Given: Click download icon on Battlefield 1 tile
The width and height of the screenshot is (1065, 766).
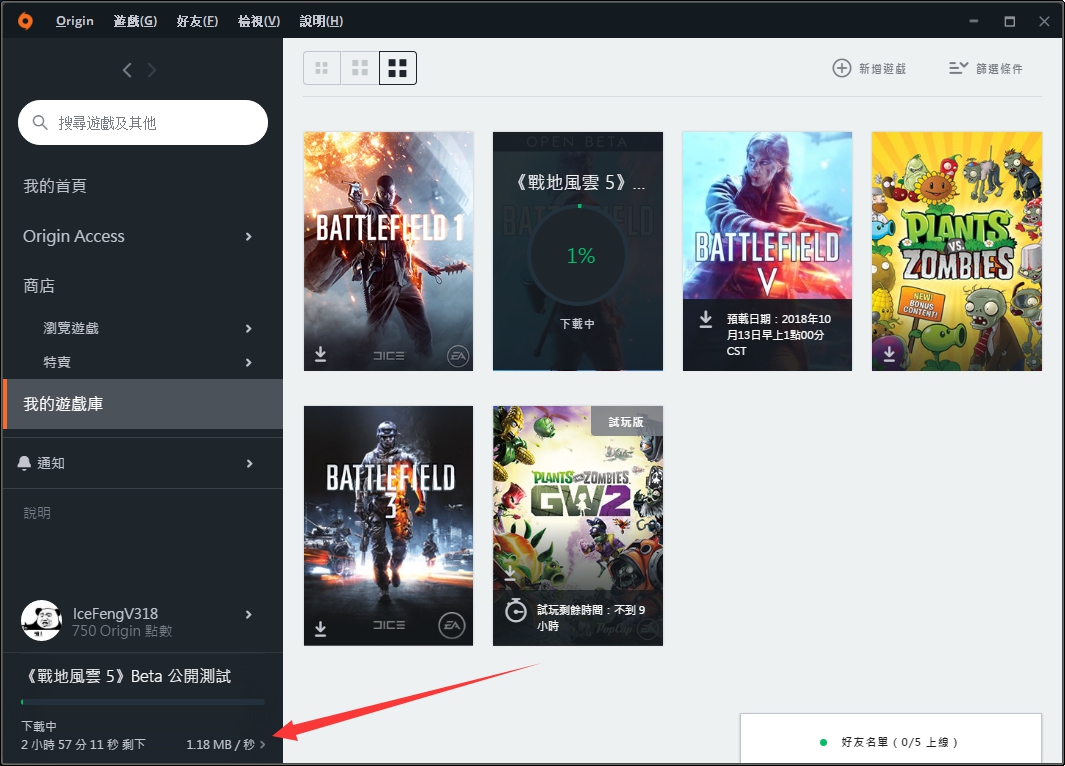Looking at the screenshot, I should 321,354.
